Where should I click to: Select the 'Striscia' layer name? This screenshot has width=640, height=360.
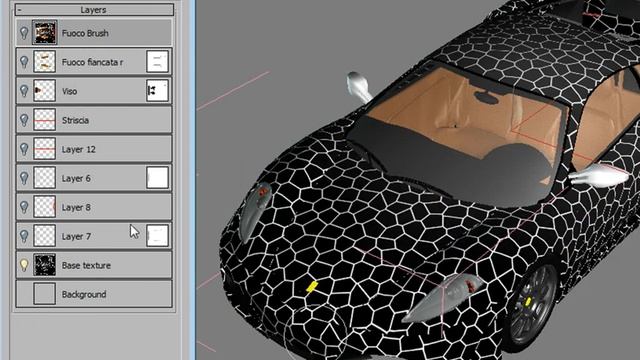click(75, 120)
